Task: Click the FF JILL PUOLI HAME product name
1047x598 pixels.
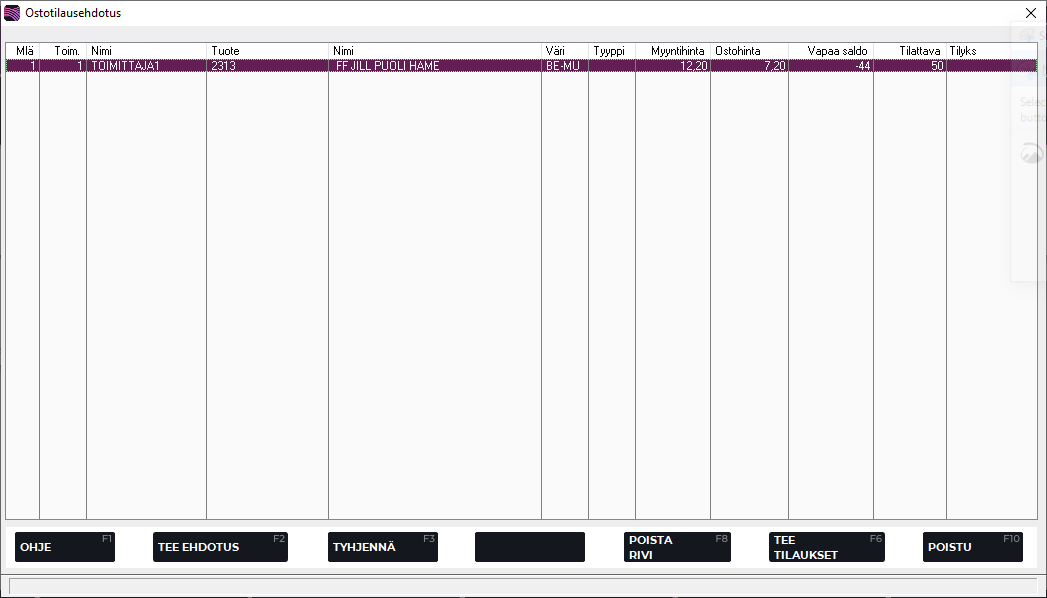Action: 434,66
